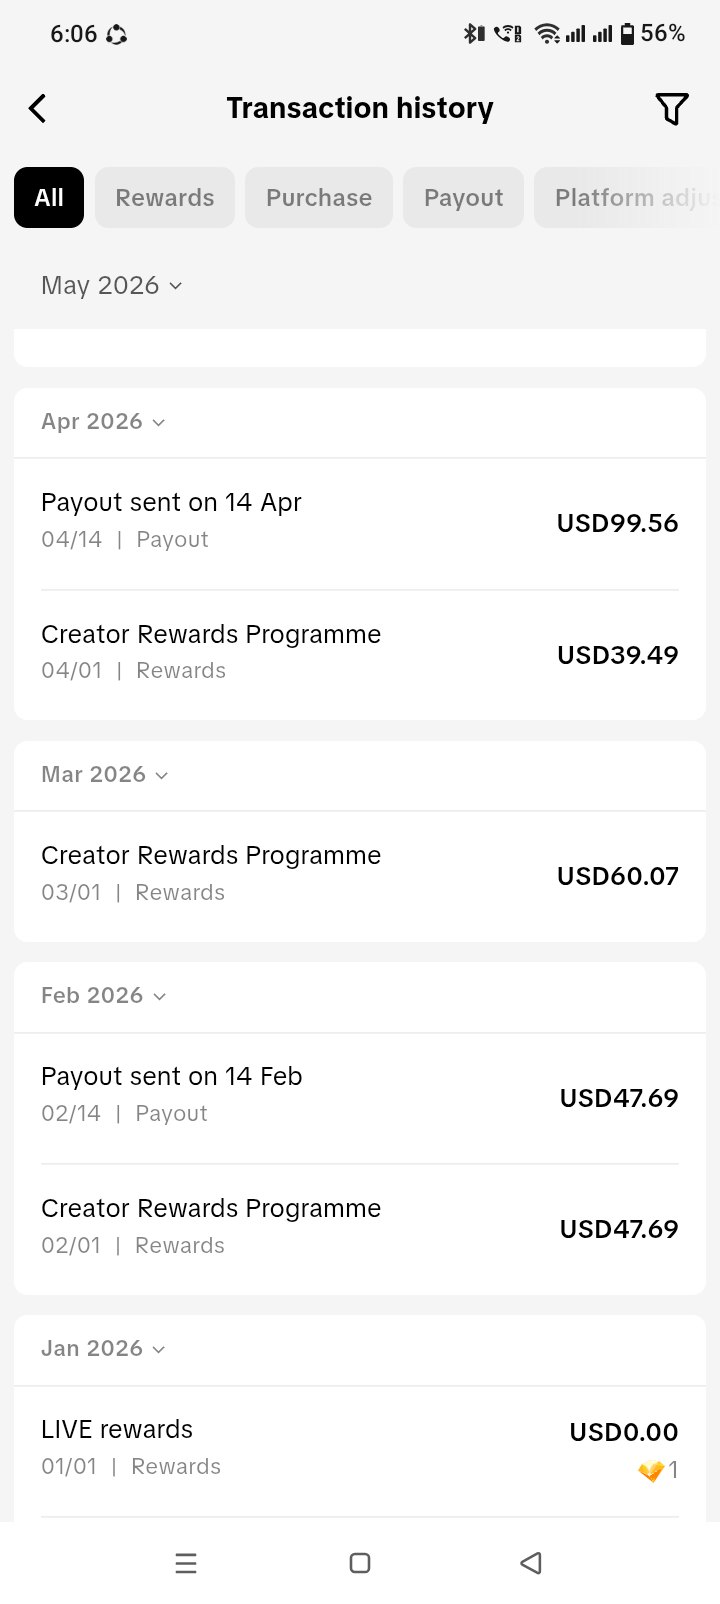The height and width of the screenshot is (1604, 720).
Task: Tap the Android home button
Action: pyautogui.click(x=360, y=1563)
